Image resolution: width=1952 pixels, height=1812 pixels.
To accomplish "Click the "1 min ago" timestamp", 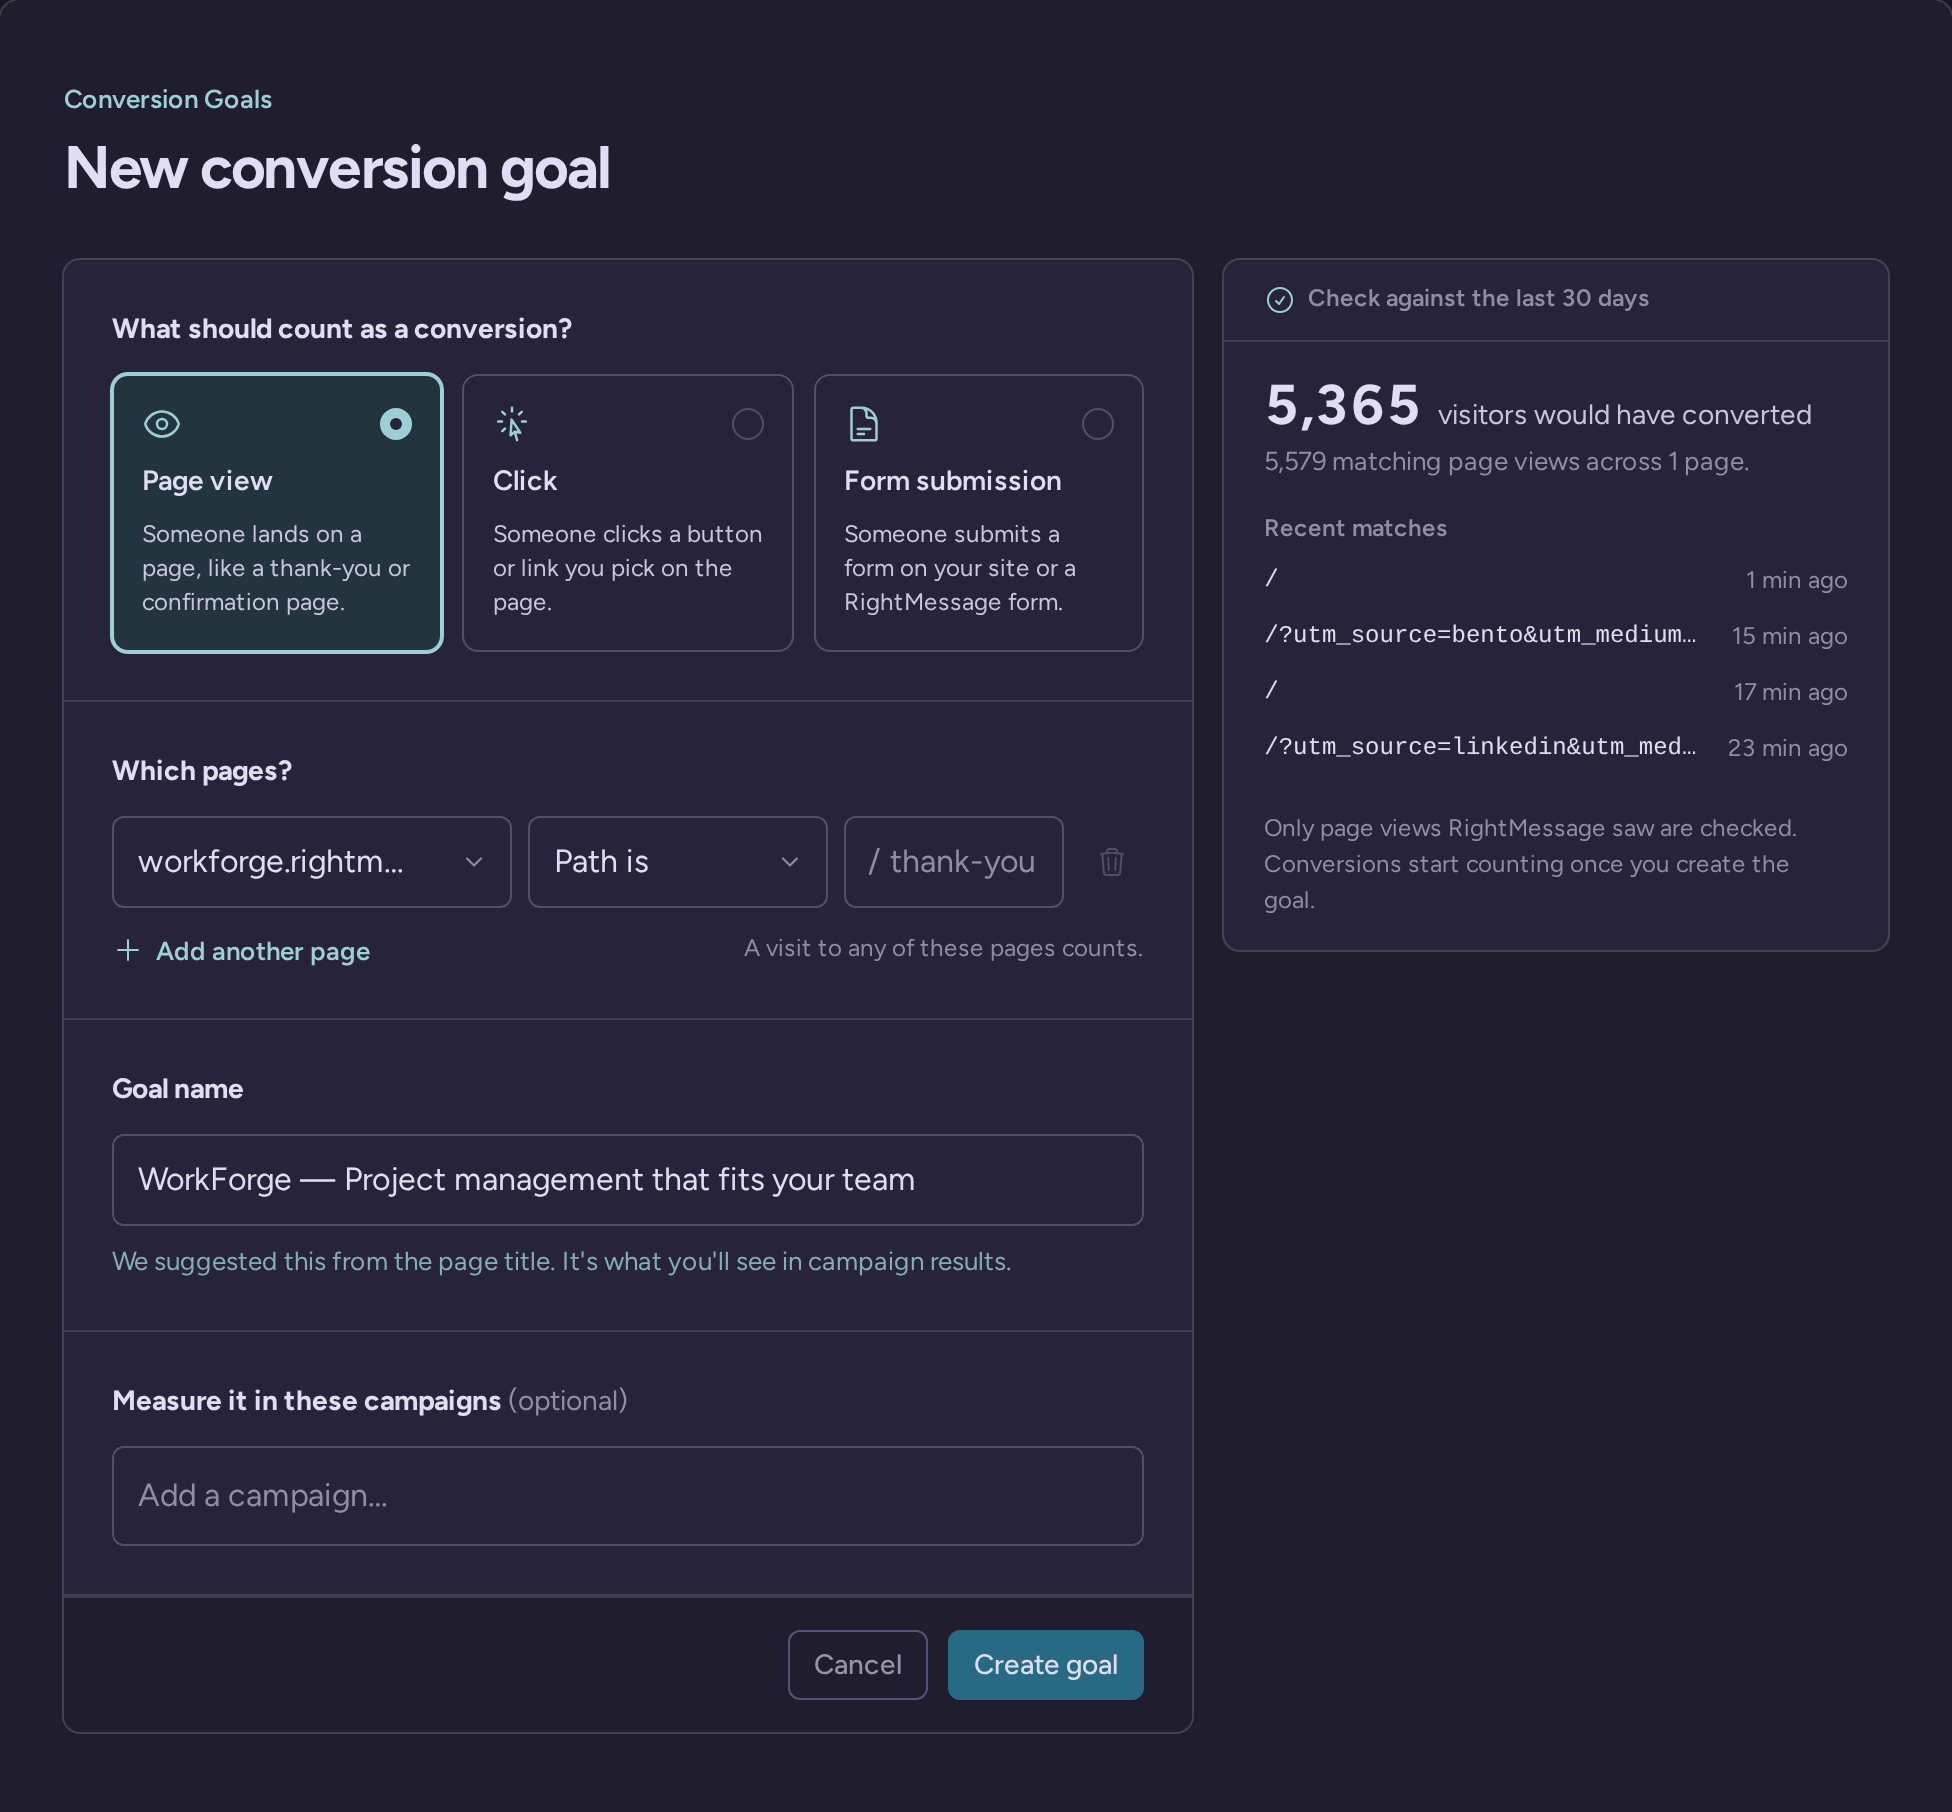I will 1796,580.
